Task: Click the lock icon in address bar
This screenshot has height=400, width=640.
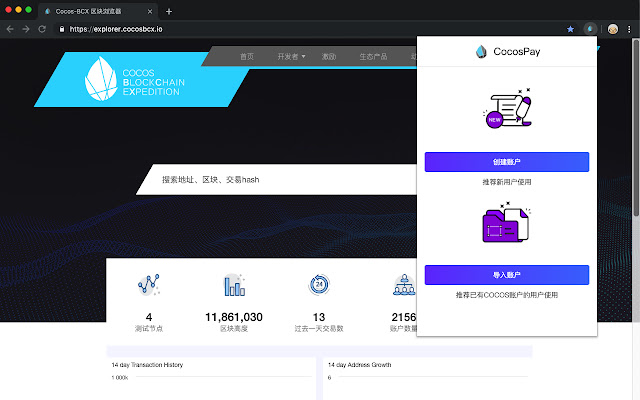Action: 62,29
